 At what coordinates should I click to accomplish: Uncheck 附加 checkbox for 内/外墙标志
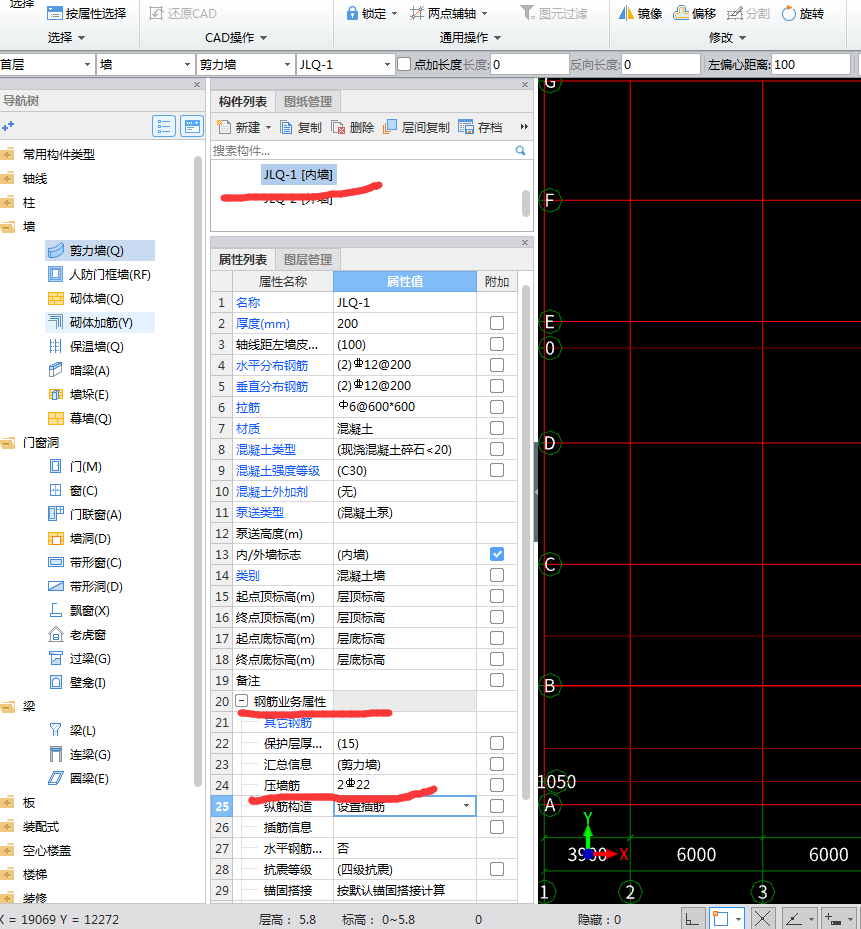click(497, 554)
